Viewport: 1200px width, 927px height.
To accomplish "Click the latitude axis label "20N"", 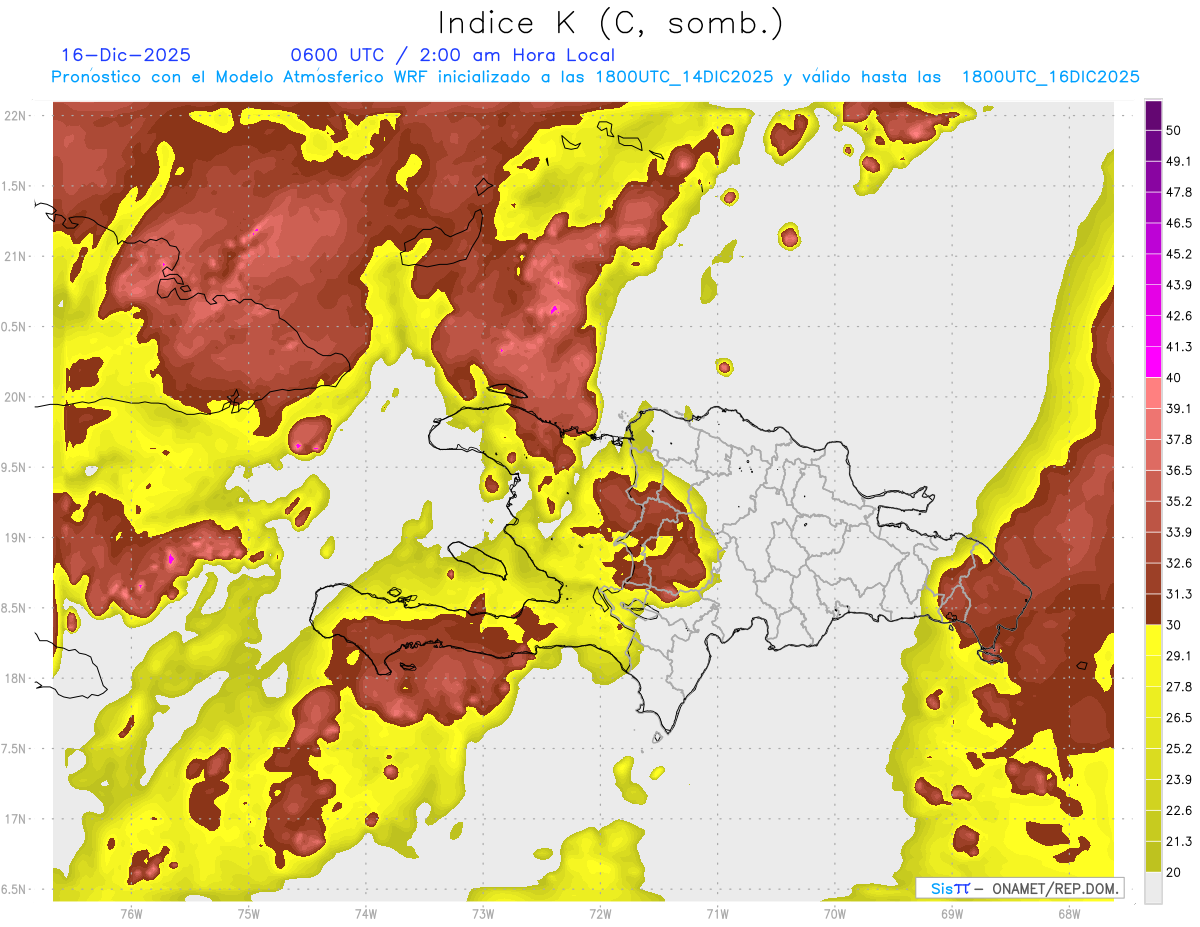I will (x=15, y=397).
